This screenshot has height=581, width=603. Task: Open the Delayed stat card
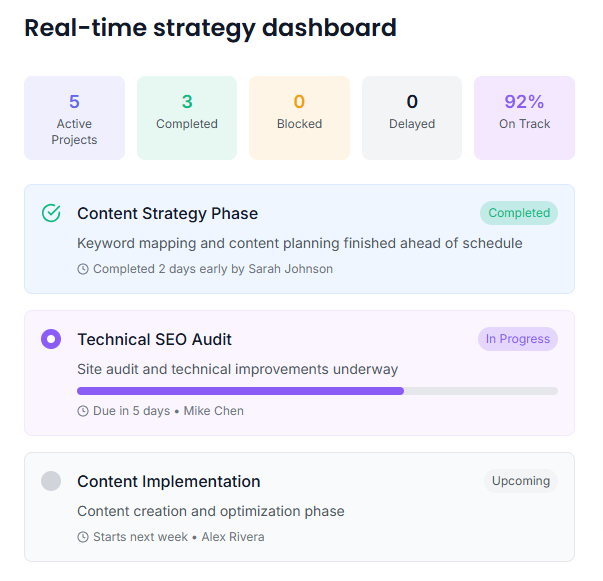[412, 118]
